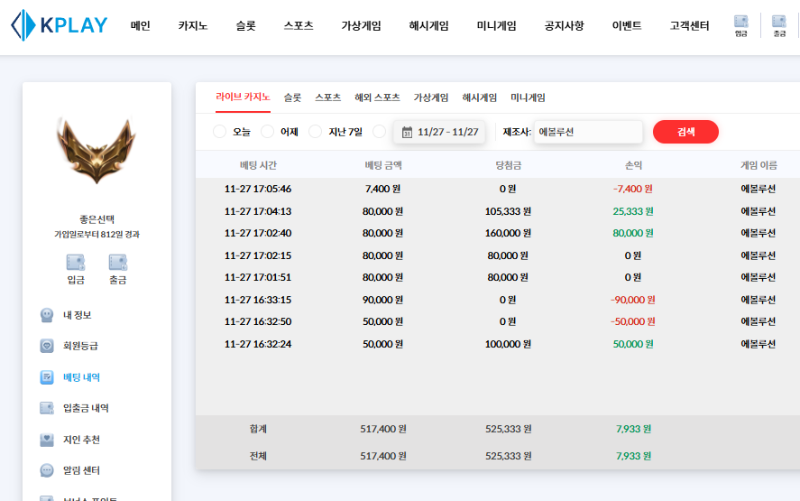Click the -50,000 원 loss value
The image size is (800, 501).
pyautogui.click(x=633, y=322)
